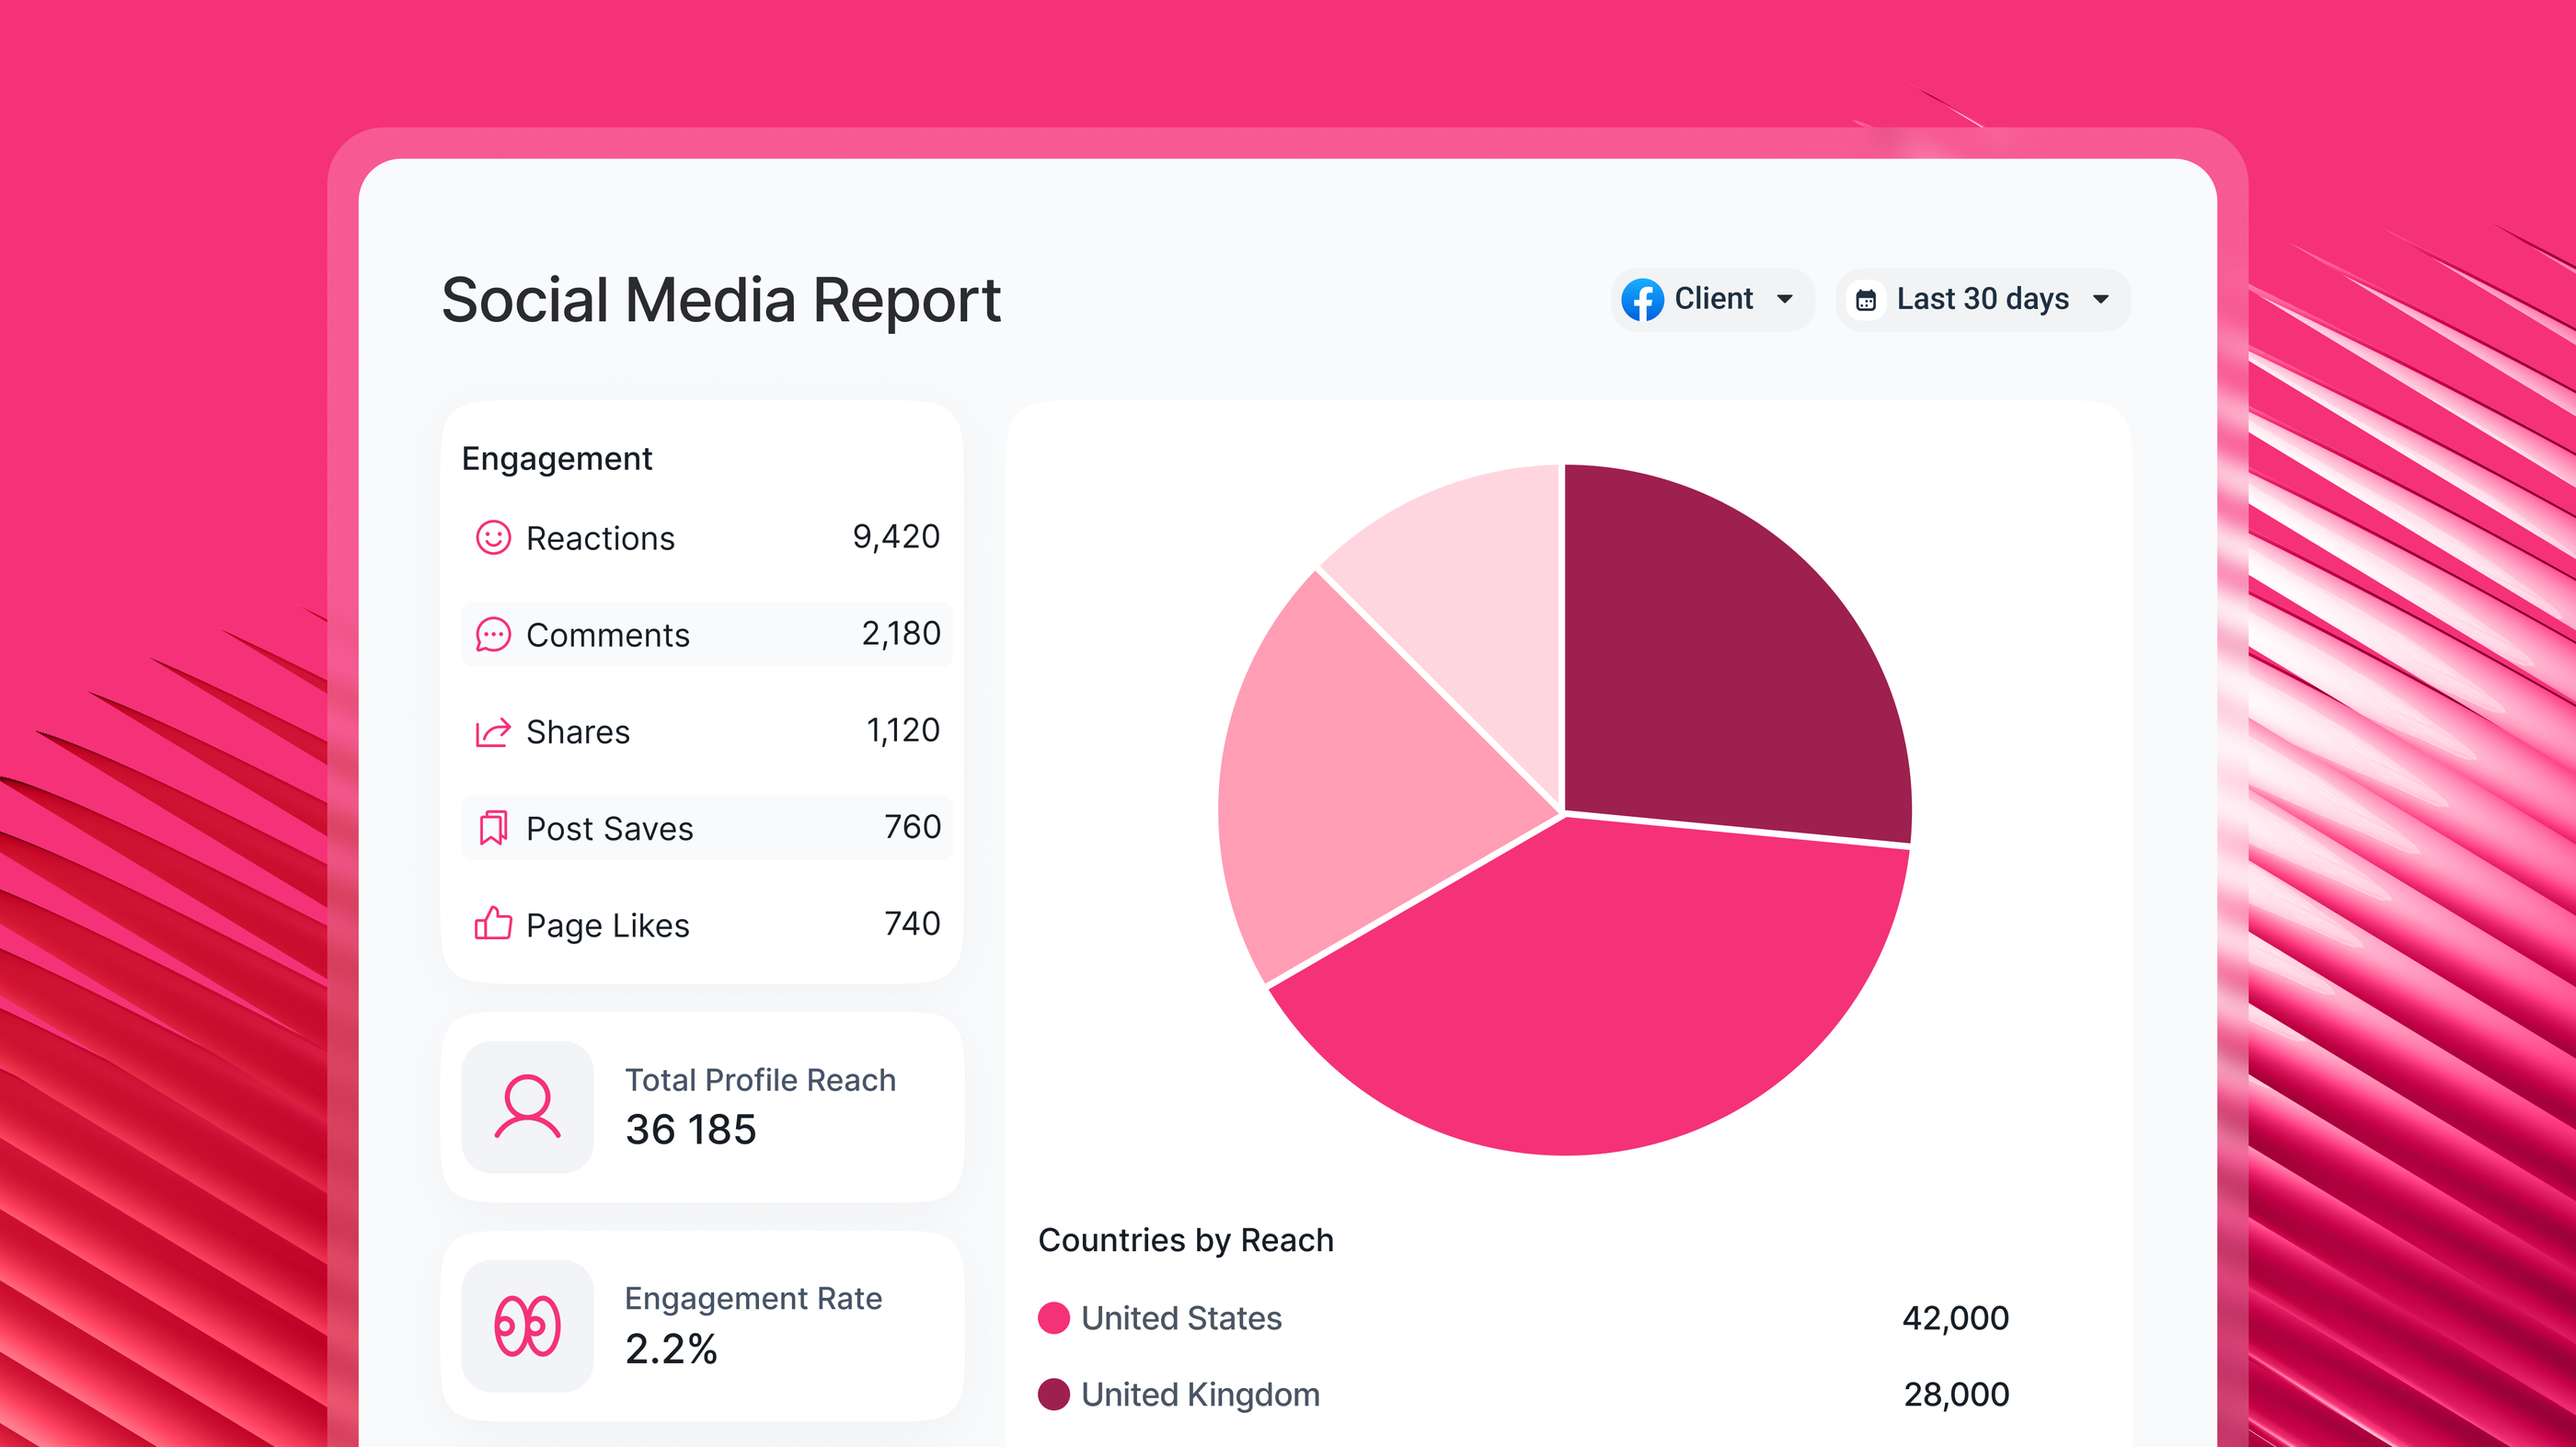Open the Client dropdown chevron arrow
Image resolution: width=2576 pixels, height=1447 pixels.
(1786, 298)
